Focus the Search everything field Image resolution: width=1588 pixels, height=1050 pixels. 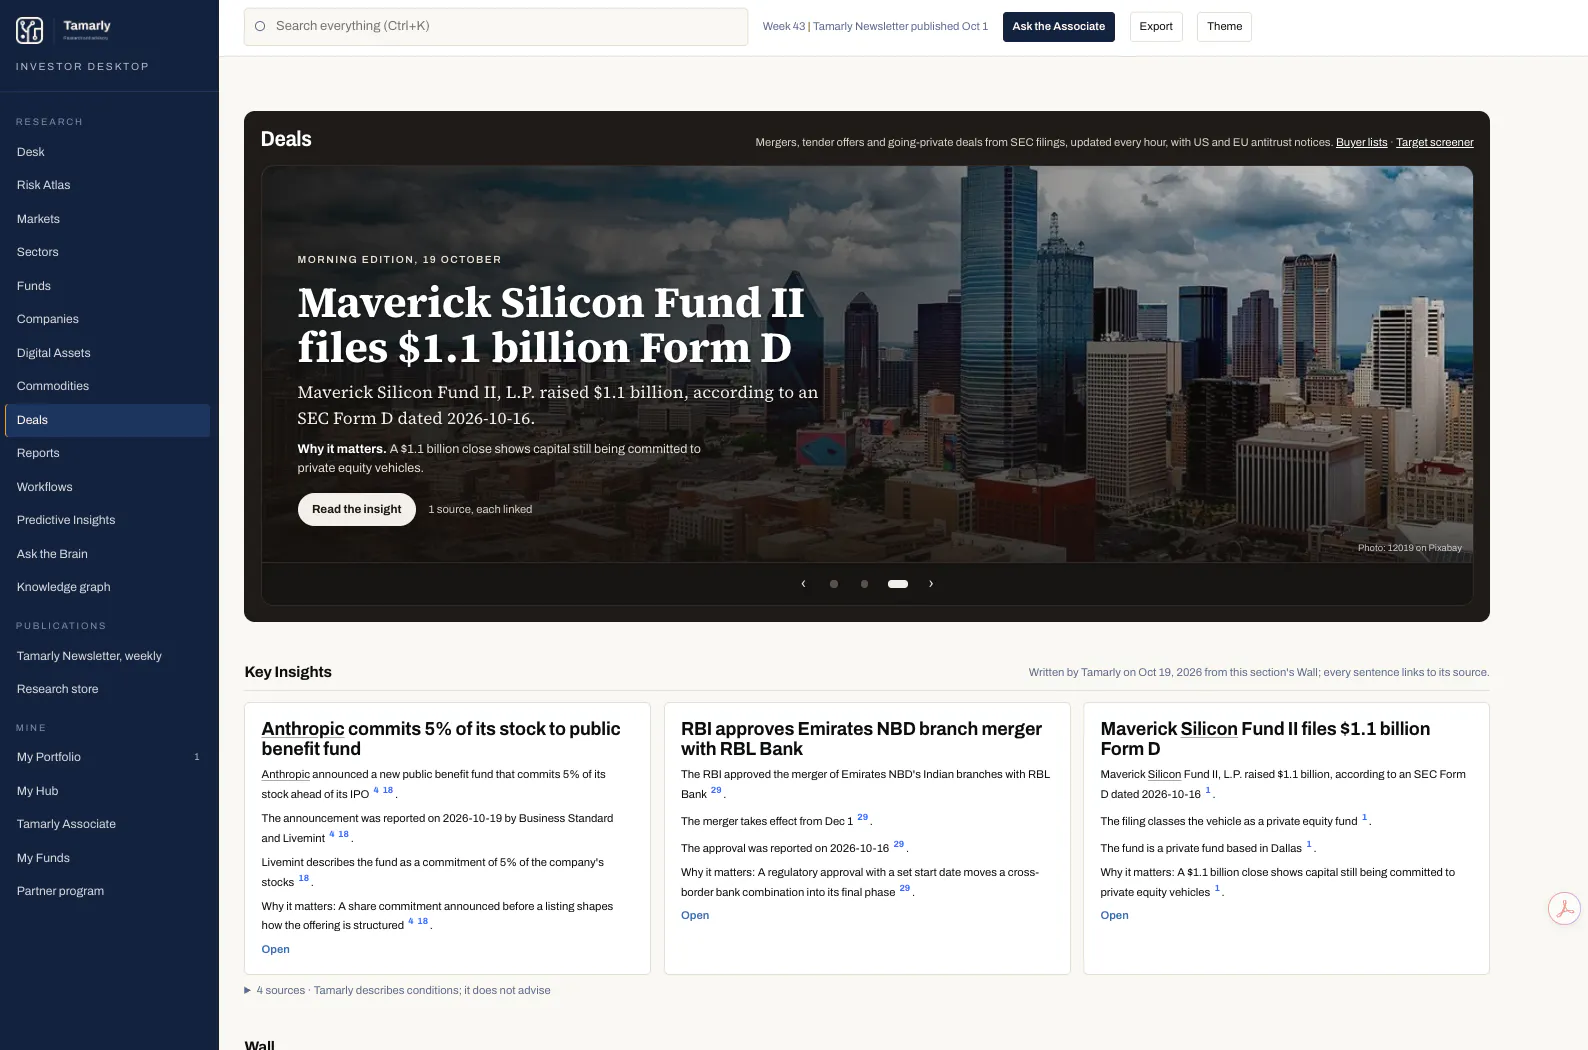pos(496,26)
